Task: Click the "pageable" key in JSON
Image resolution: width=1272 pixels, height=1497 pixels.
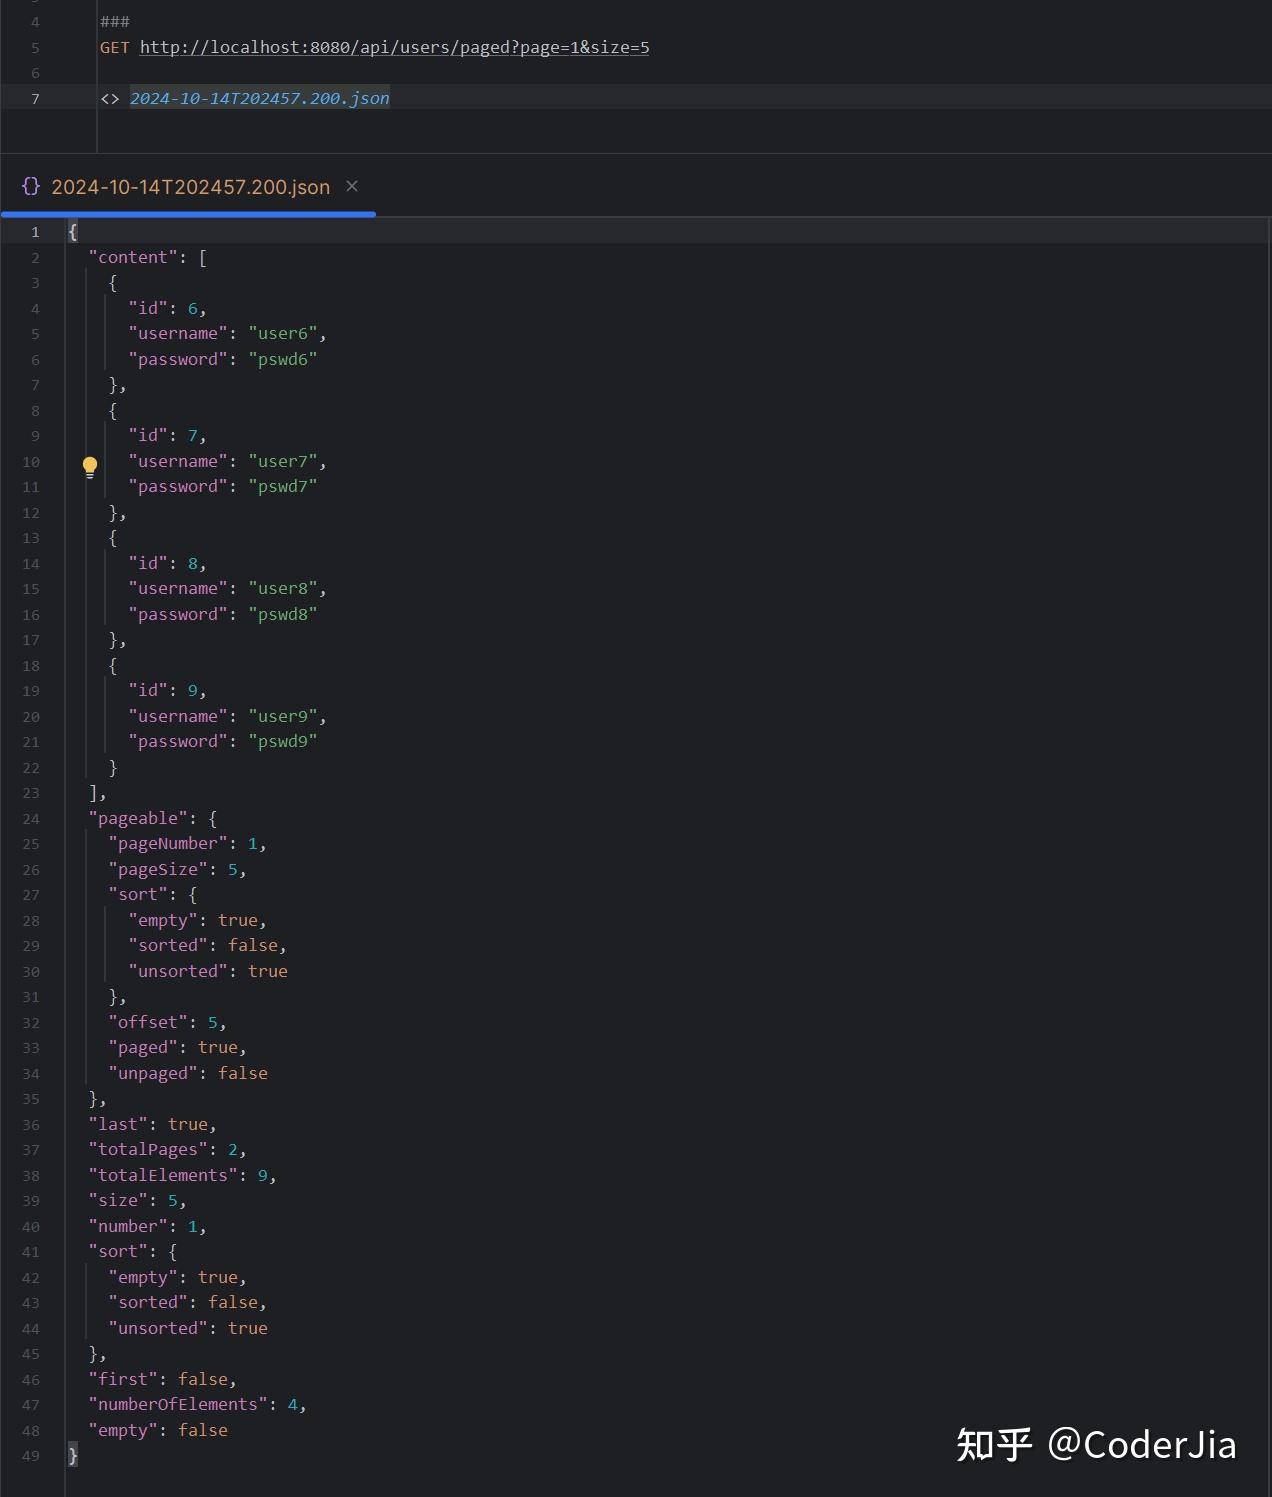Action: (x=138, y=818)
